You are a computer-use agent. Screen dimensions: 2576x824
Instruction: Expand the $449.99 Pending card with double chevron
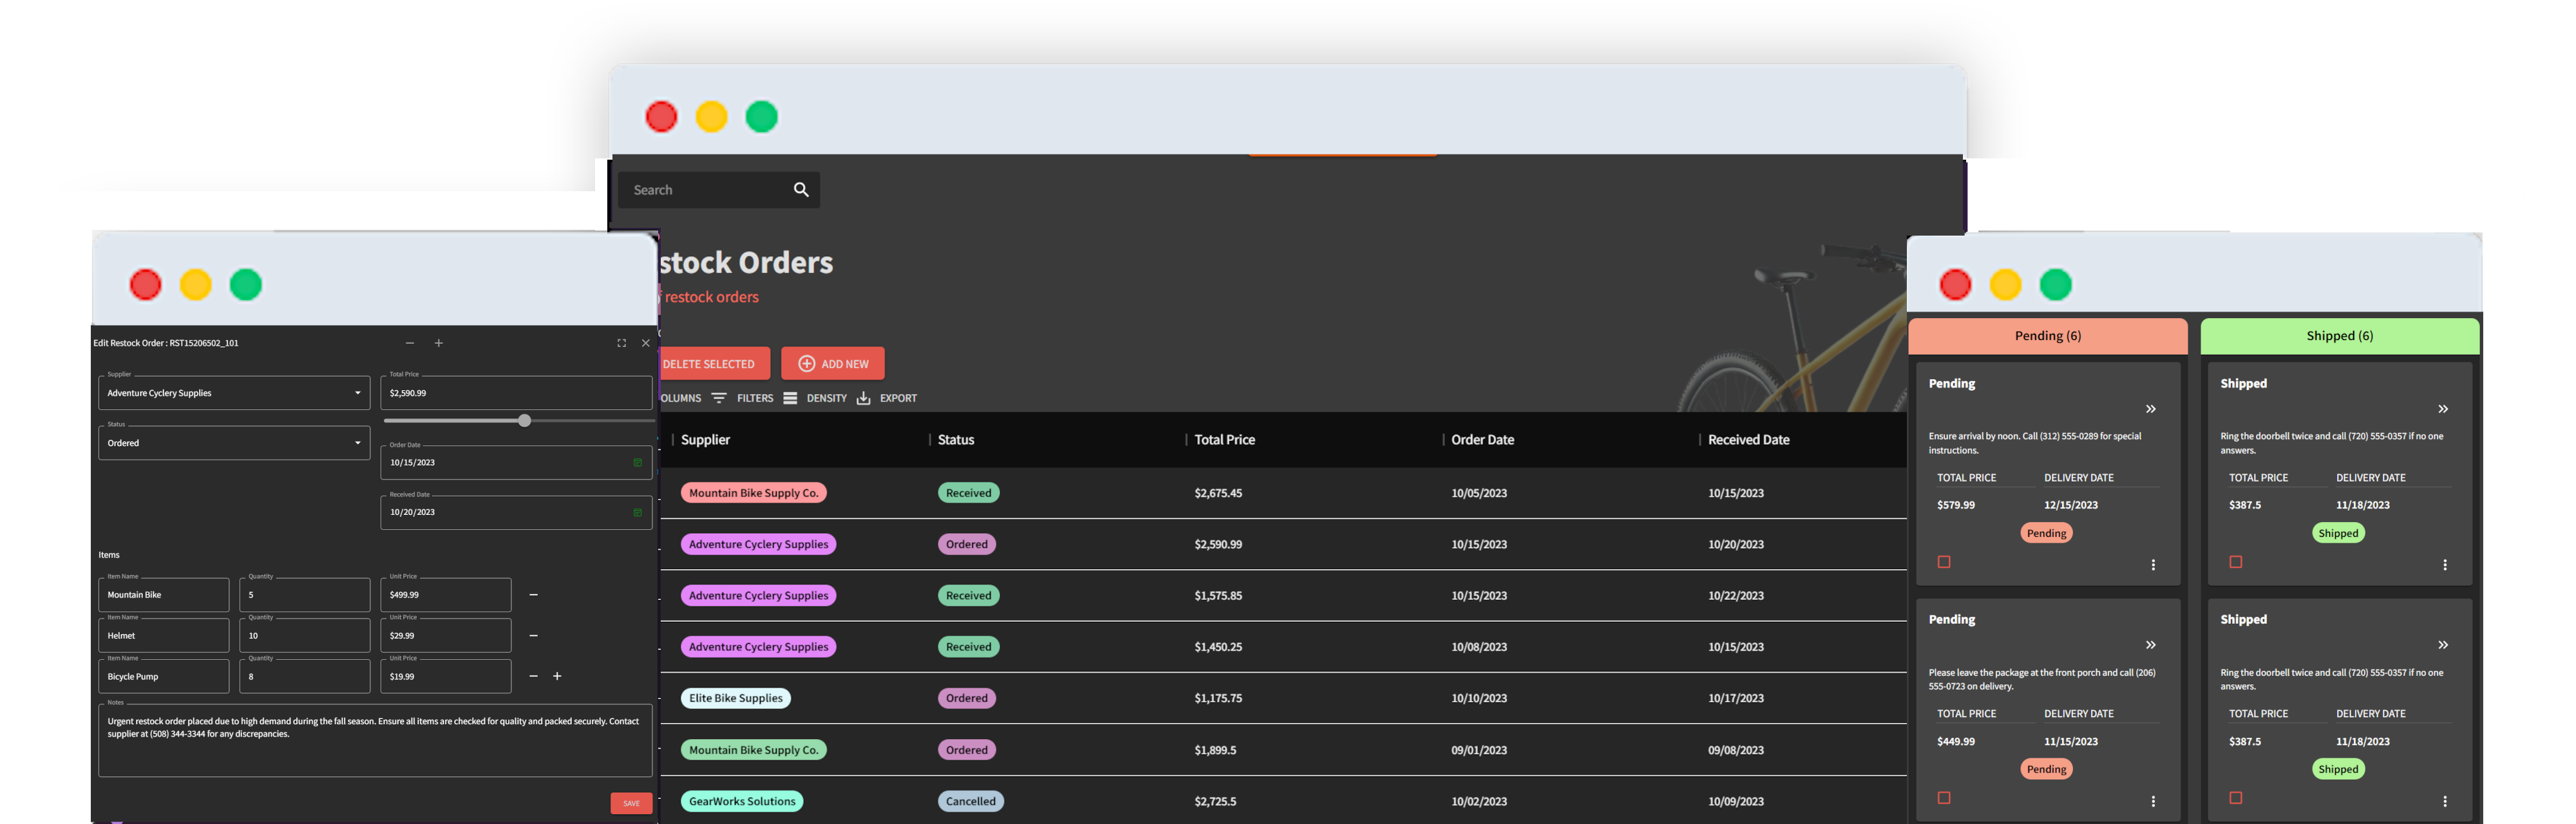(x=2151, y=645)
